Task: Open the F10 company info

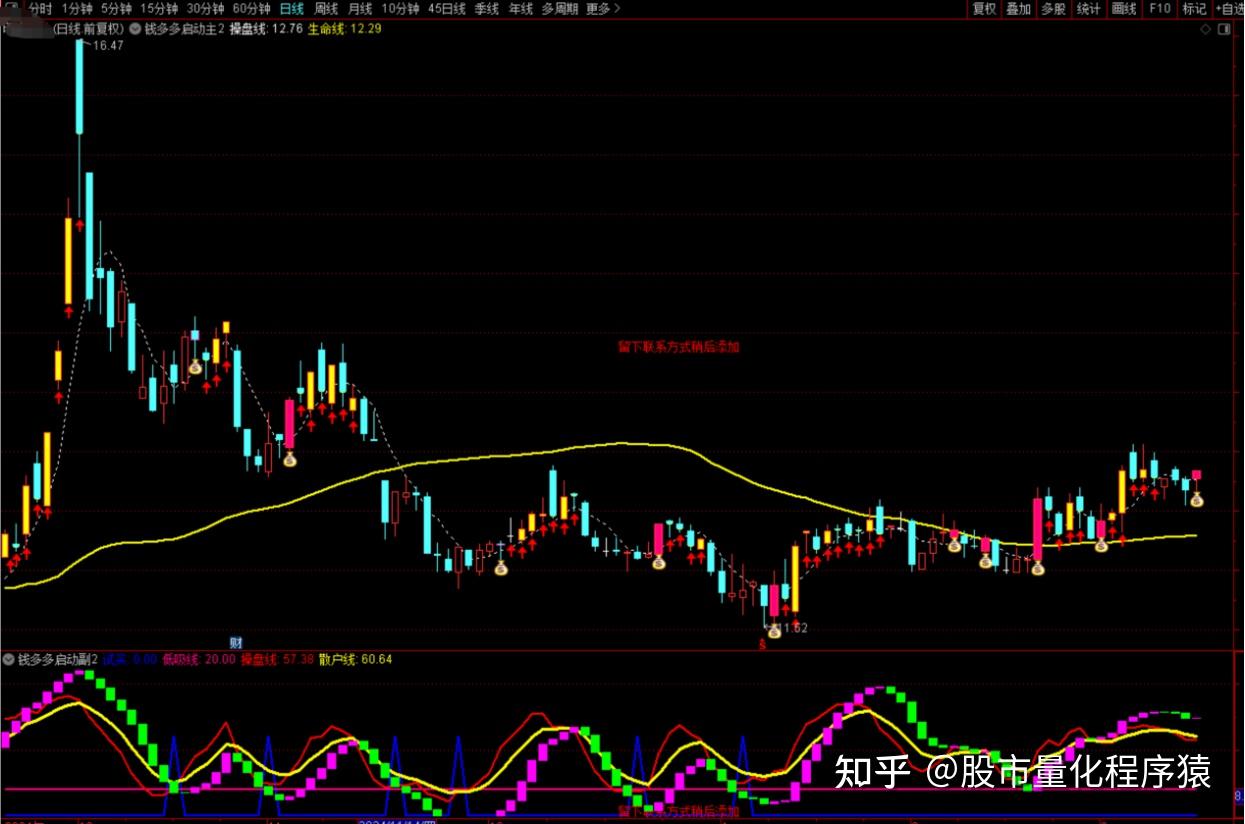Action: (x=1160, y=8)
